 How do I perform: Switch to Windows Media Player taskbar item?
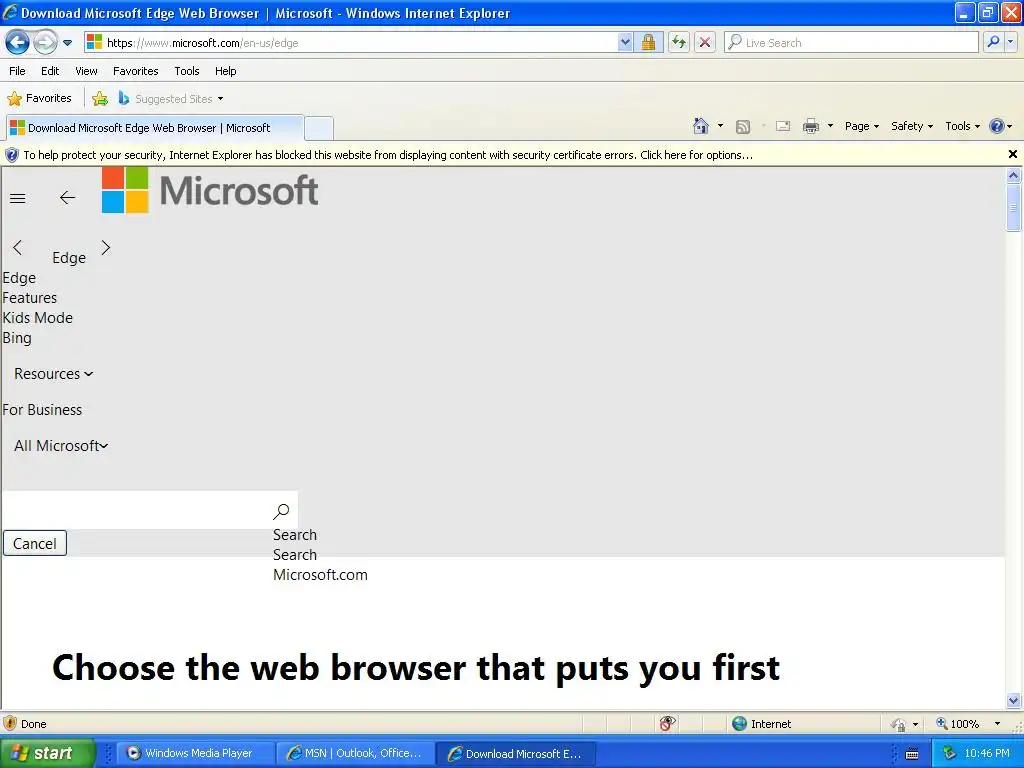(x=197, y=753)
